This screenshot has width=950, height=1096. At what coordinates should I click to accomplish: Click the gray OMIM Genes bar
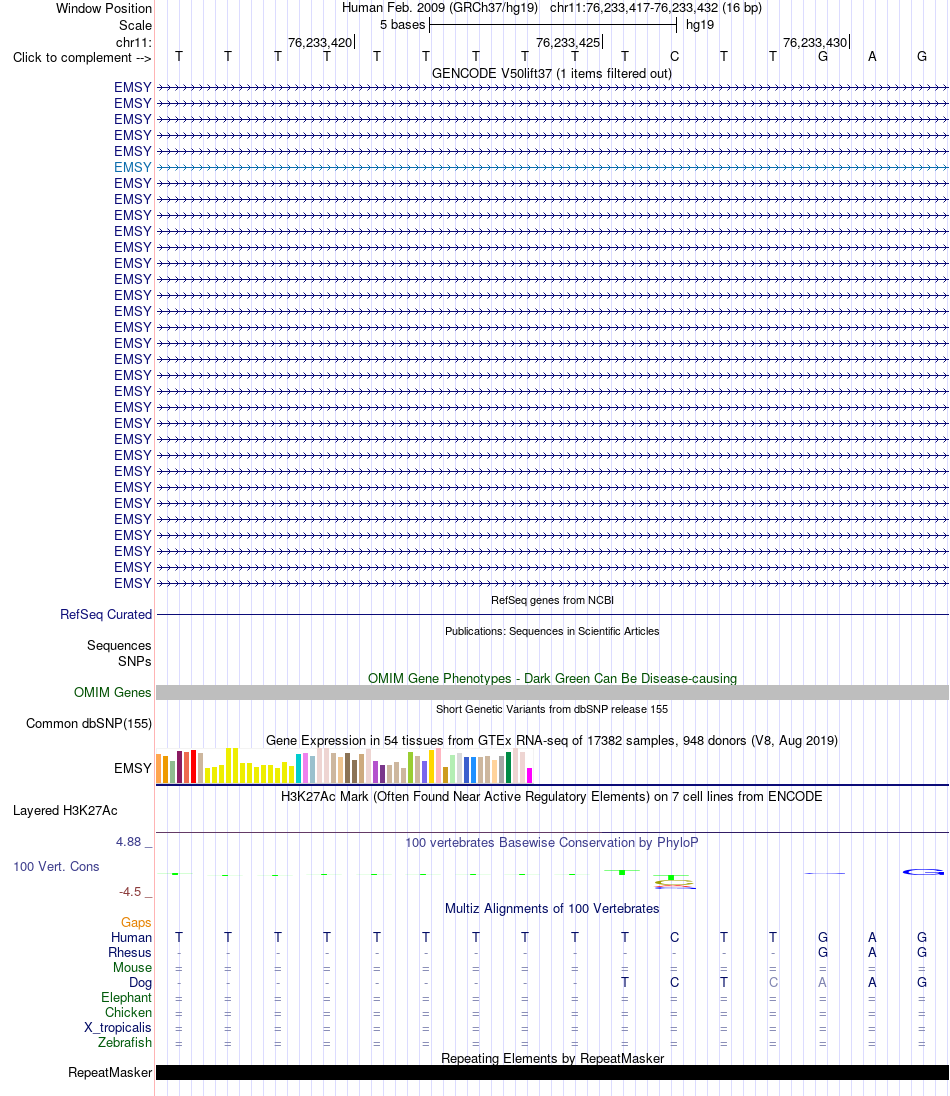(552, 693)
